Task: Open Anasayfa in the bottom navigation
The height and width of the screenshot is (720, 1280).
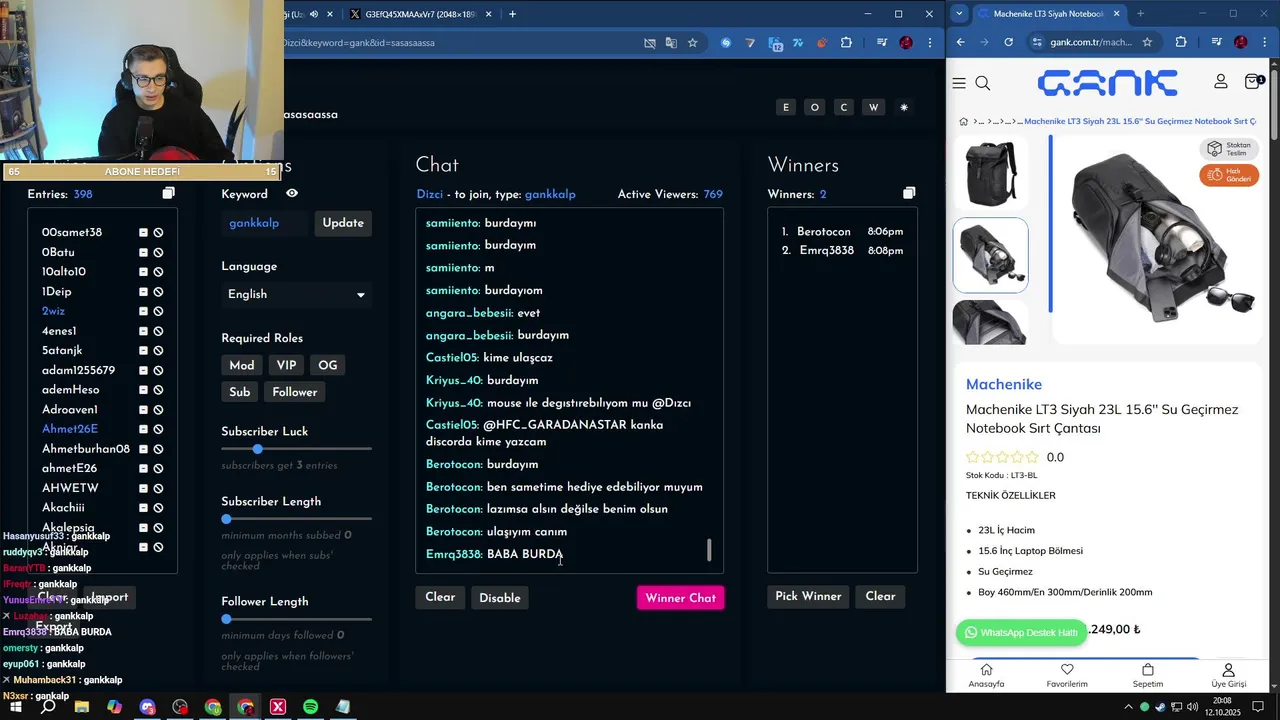Action: (x=986, y=676)
